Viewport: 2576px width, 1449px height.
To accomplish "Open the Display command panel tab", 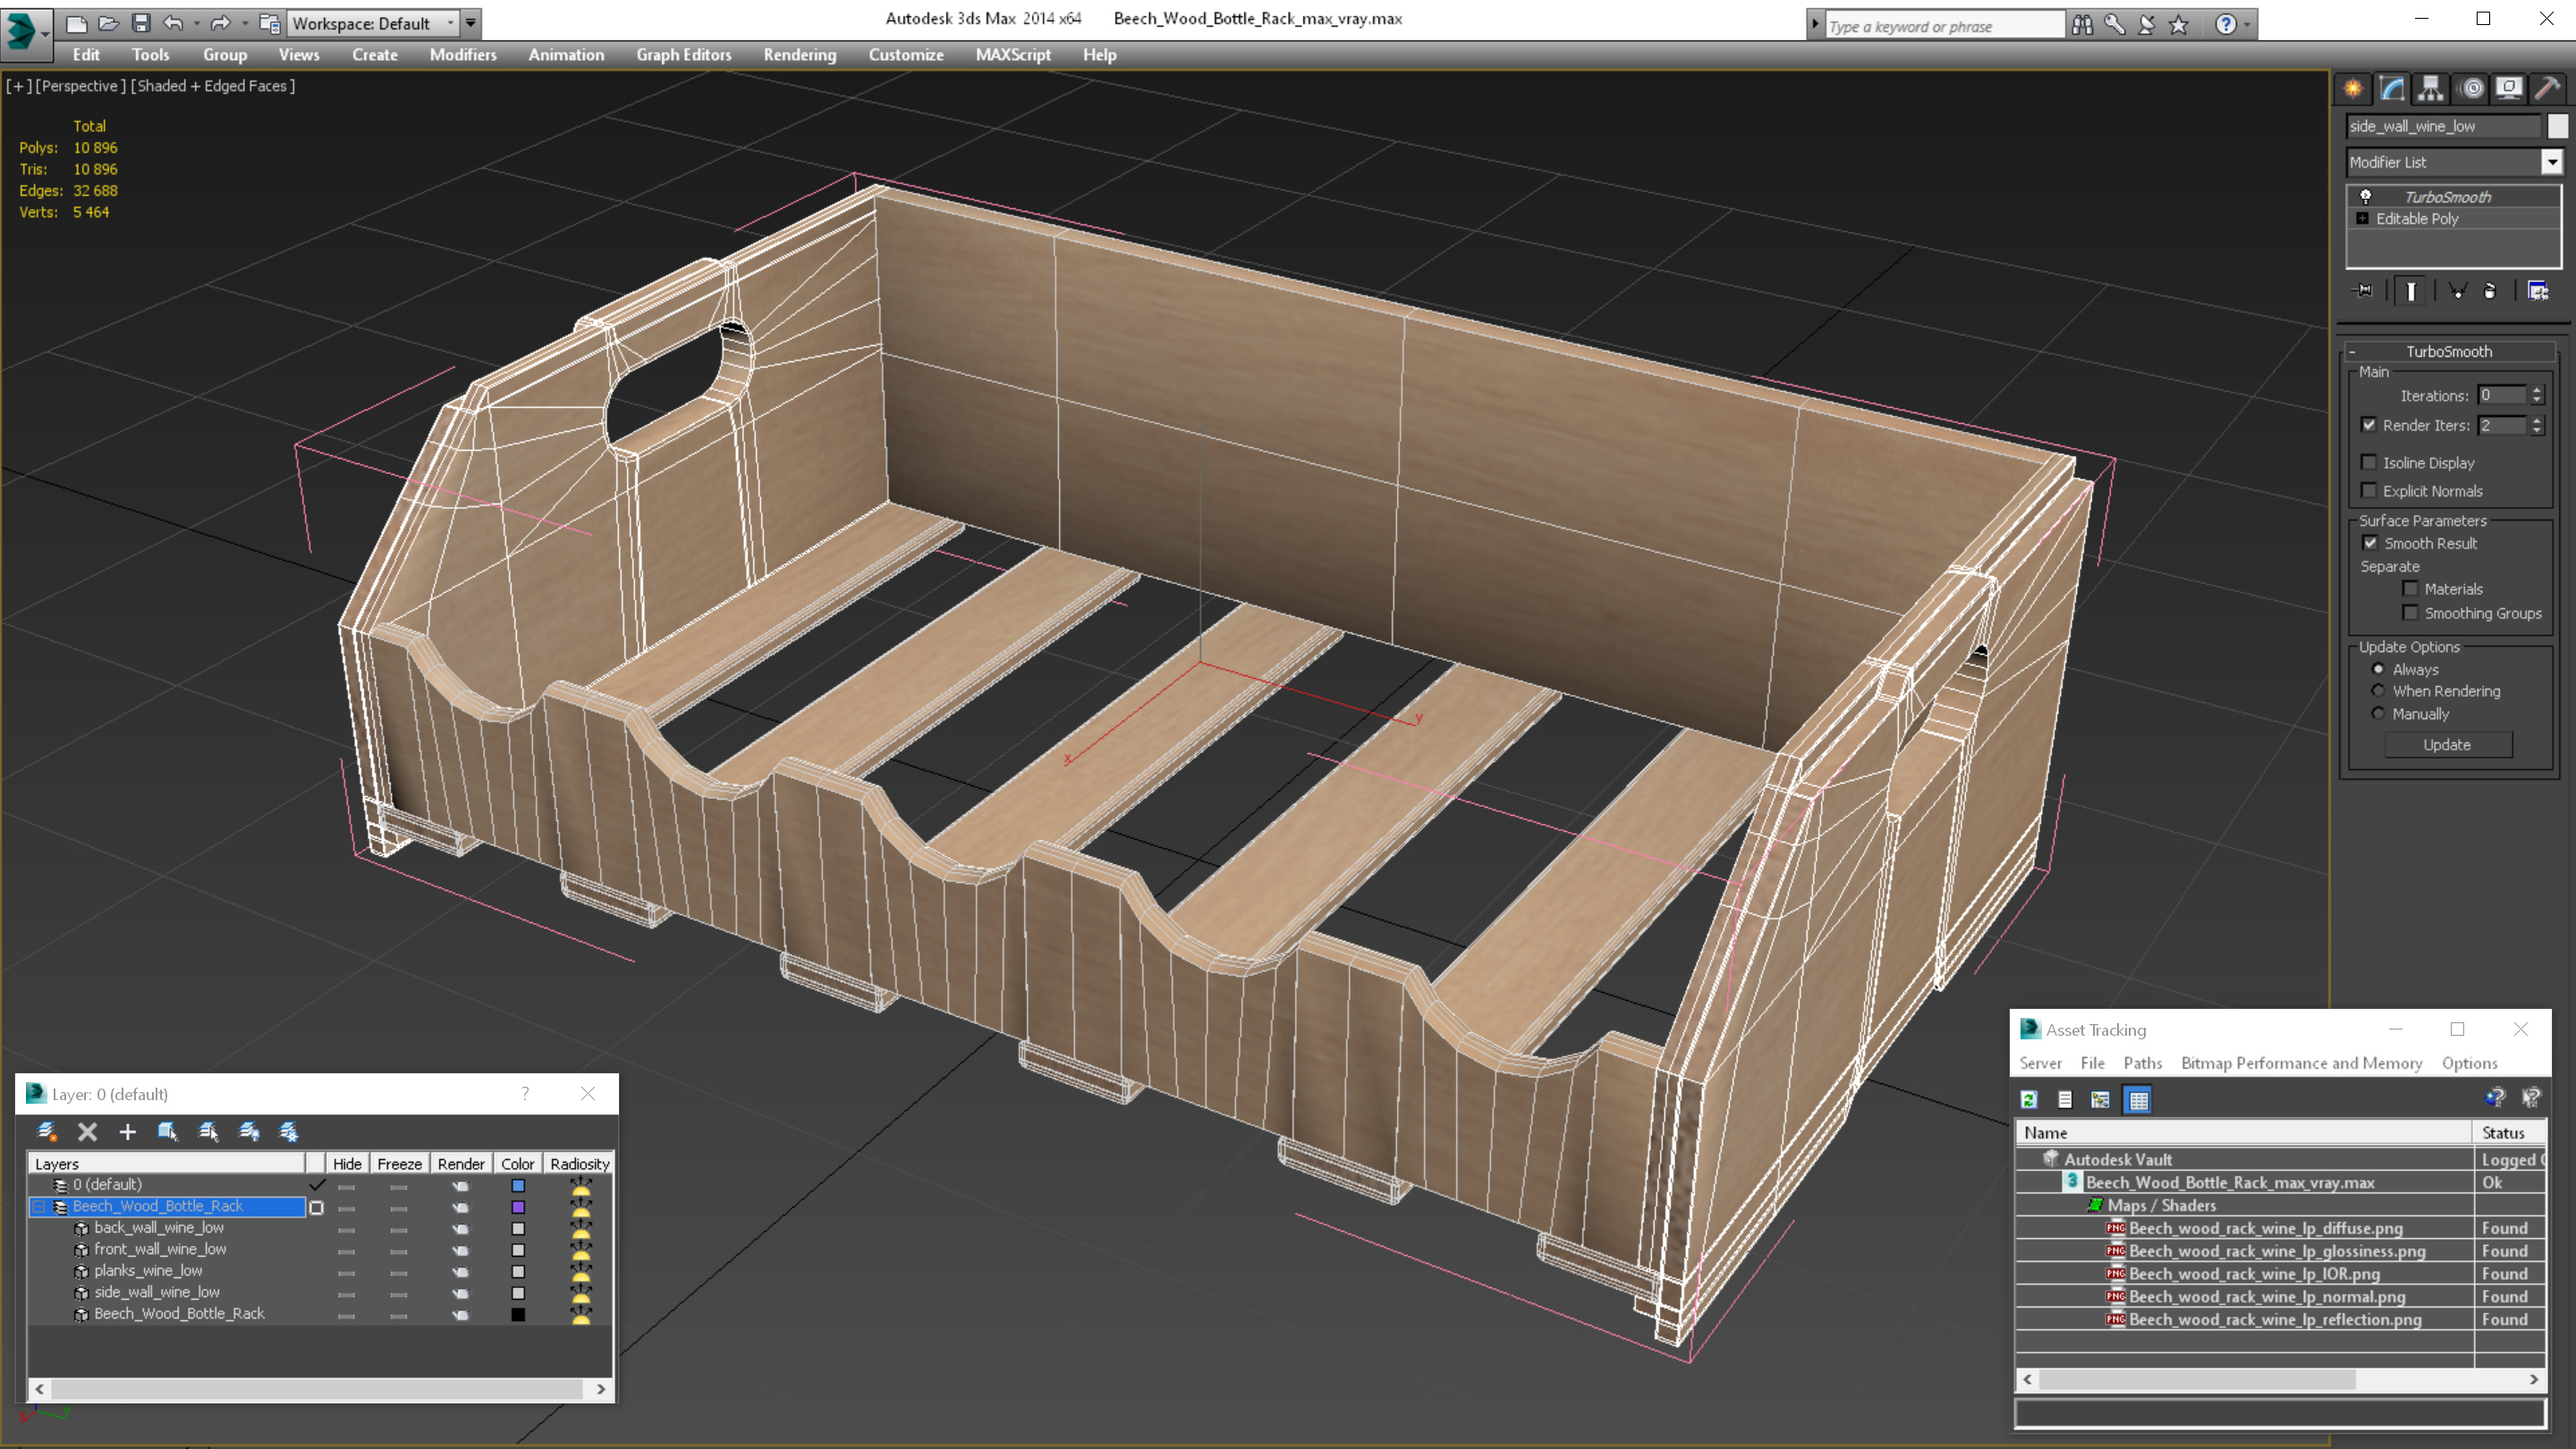I will 2509,89.
